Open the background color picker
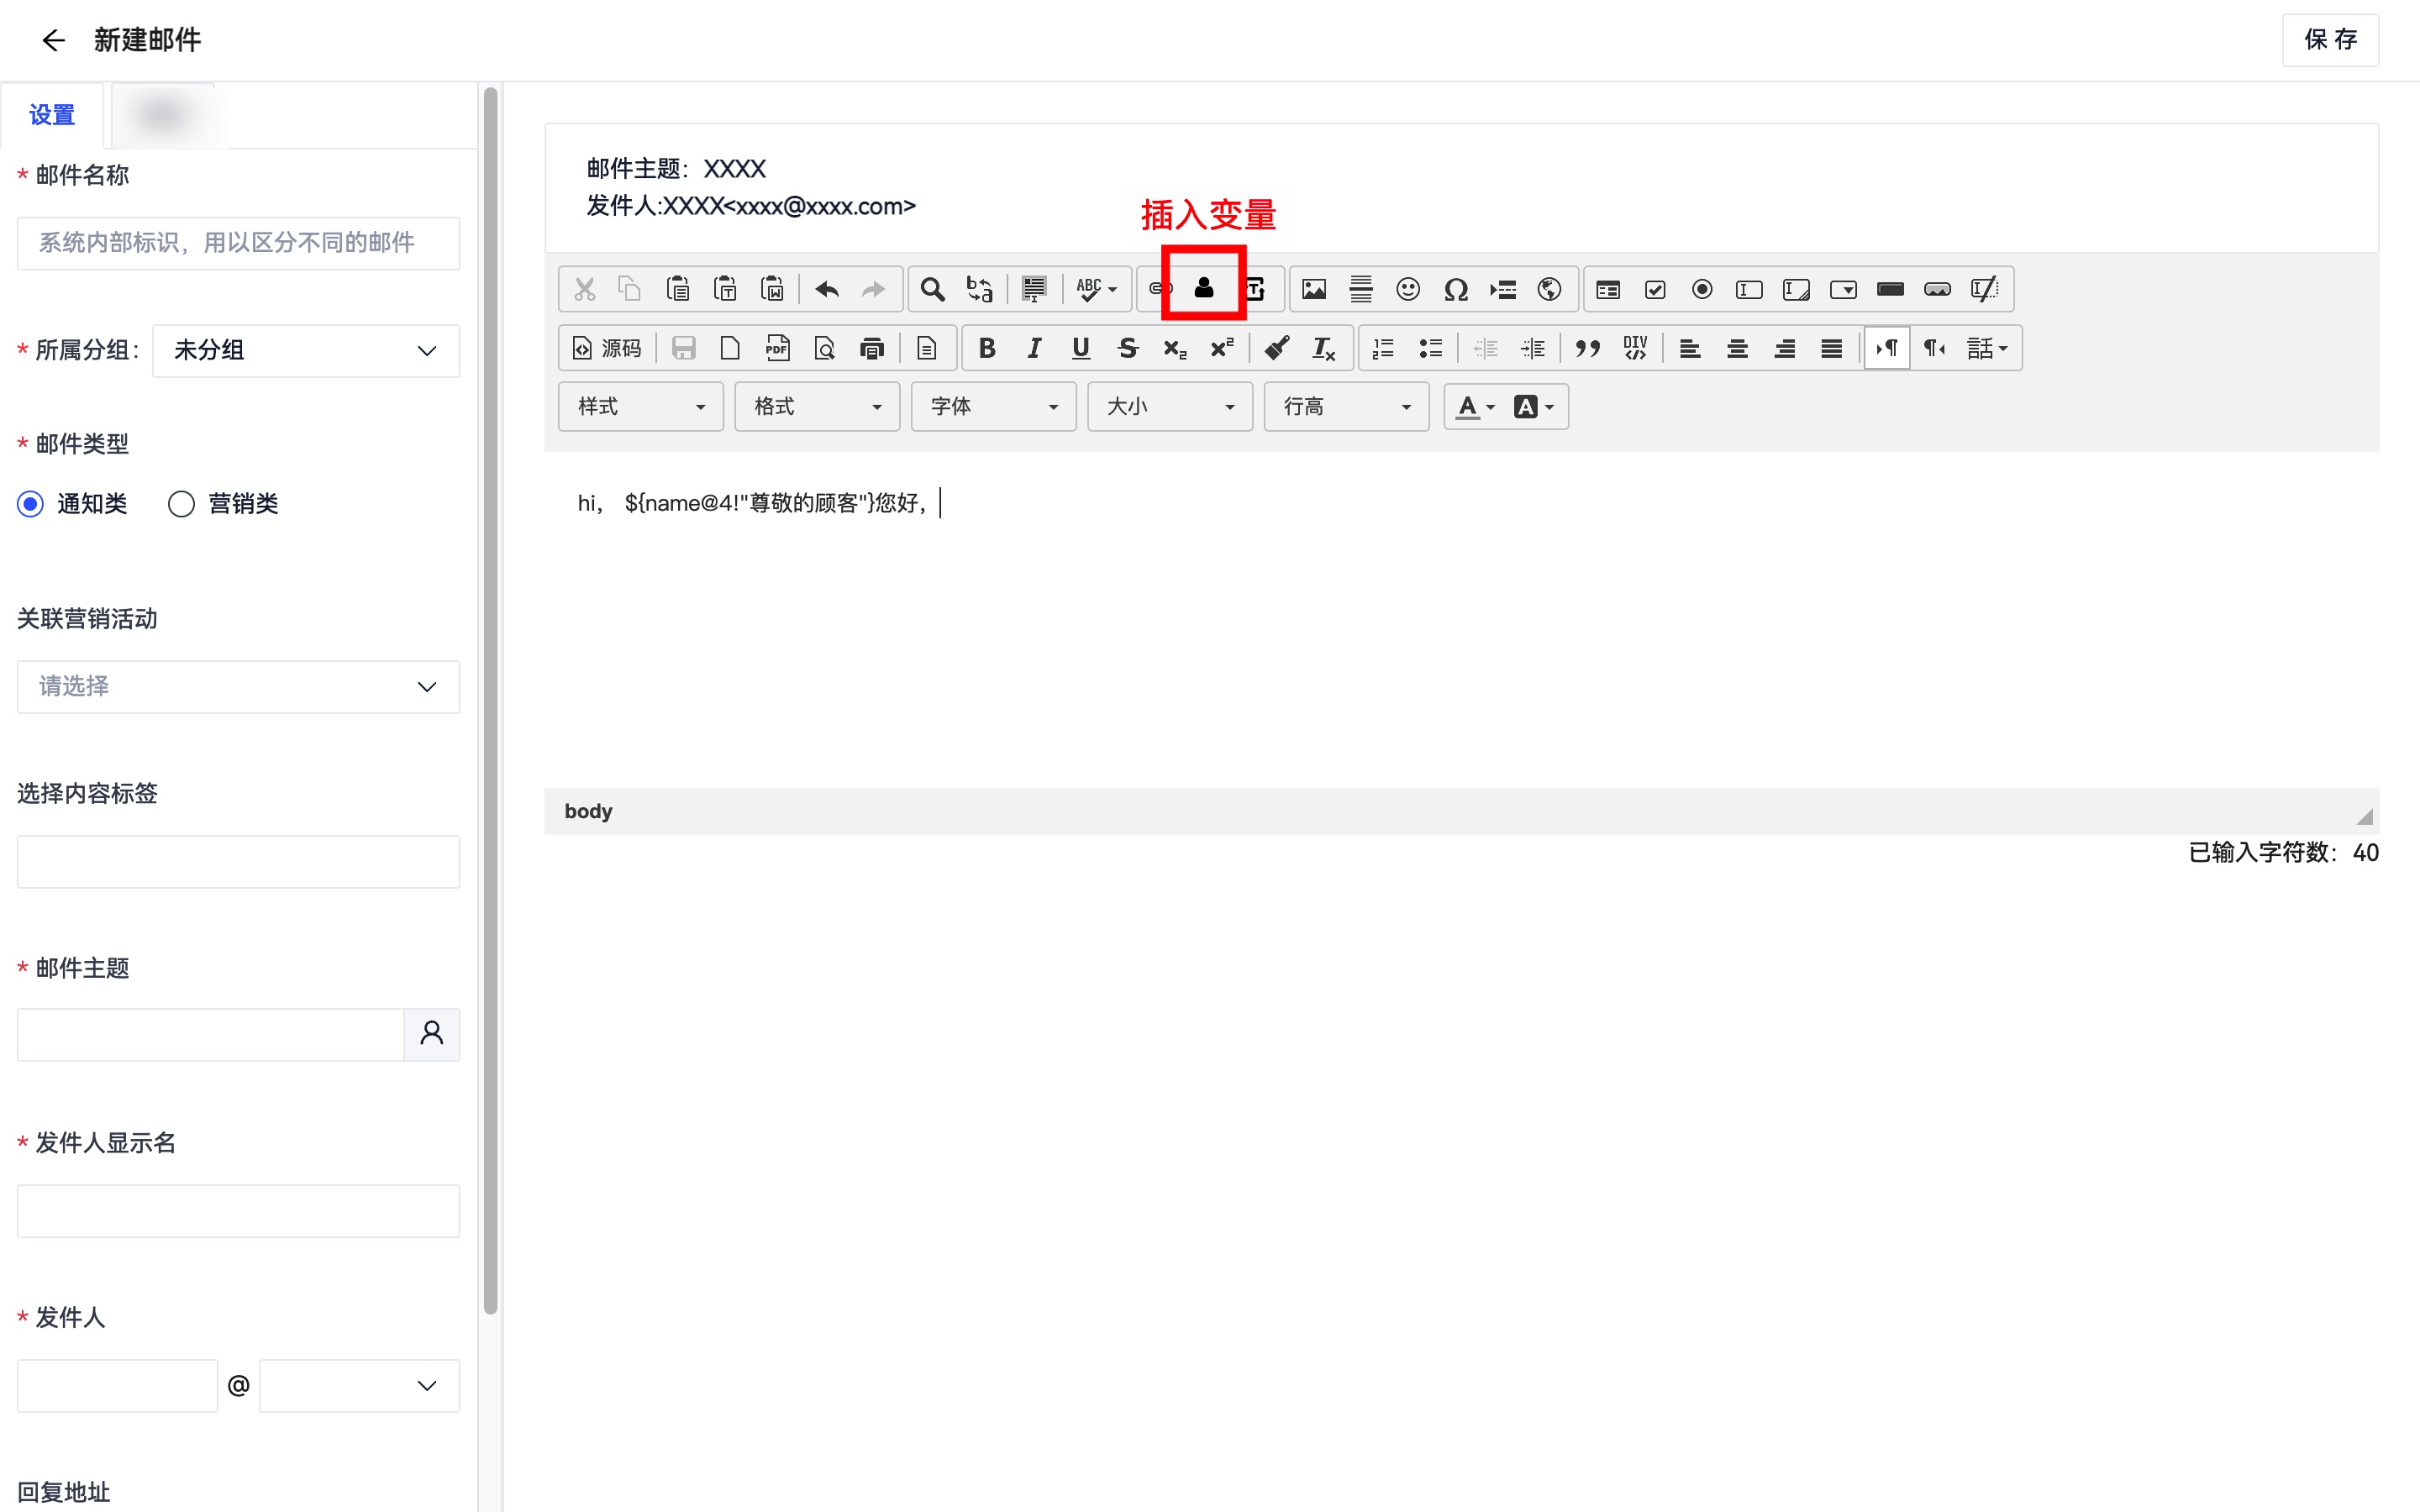Image resolution: width=2420 pixels, height=1512 pixels. (x=1534, y=407)
